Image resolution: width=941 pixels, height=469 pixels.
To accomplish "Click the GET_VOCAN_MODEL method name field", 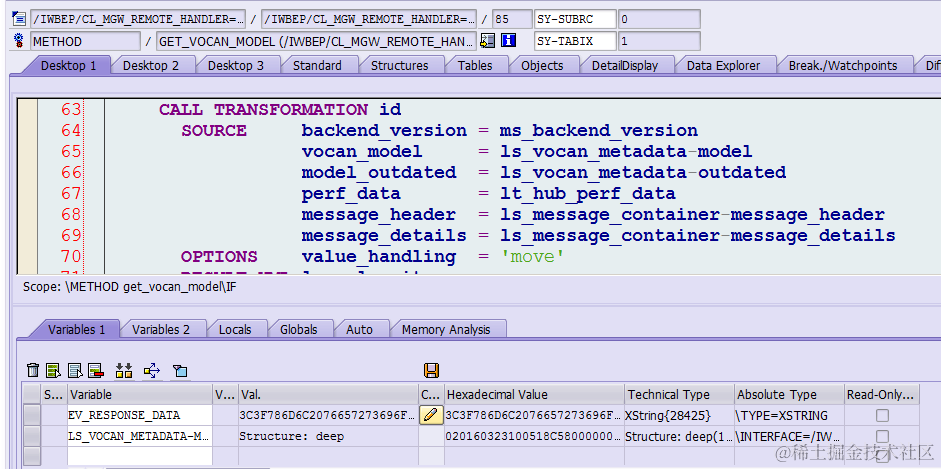I will point(316,41).
